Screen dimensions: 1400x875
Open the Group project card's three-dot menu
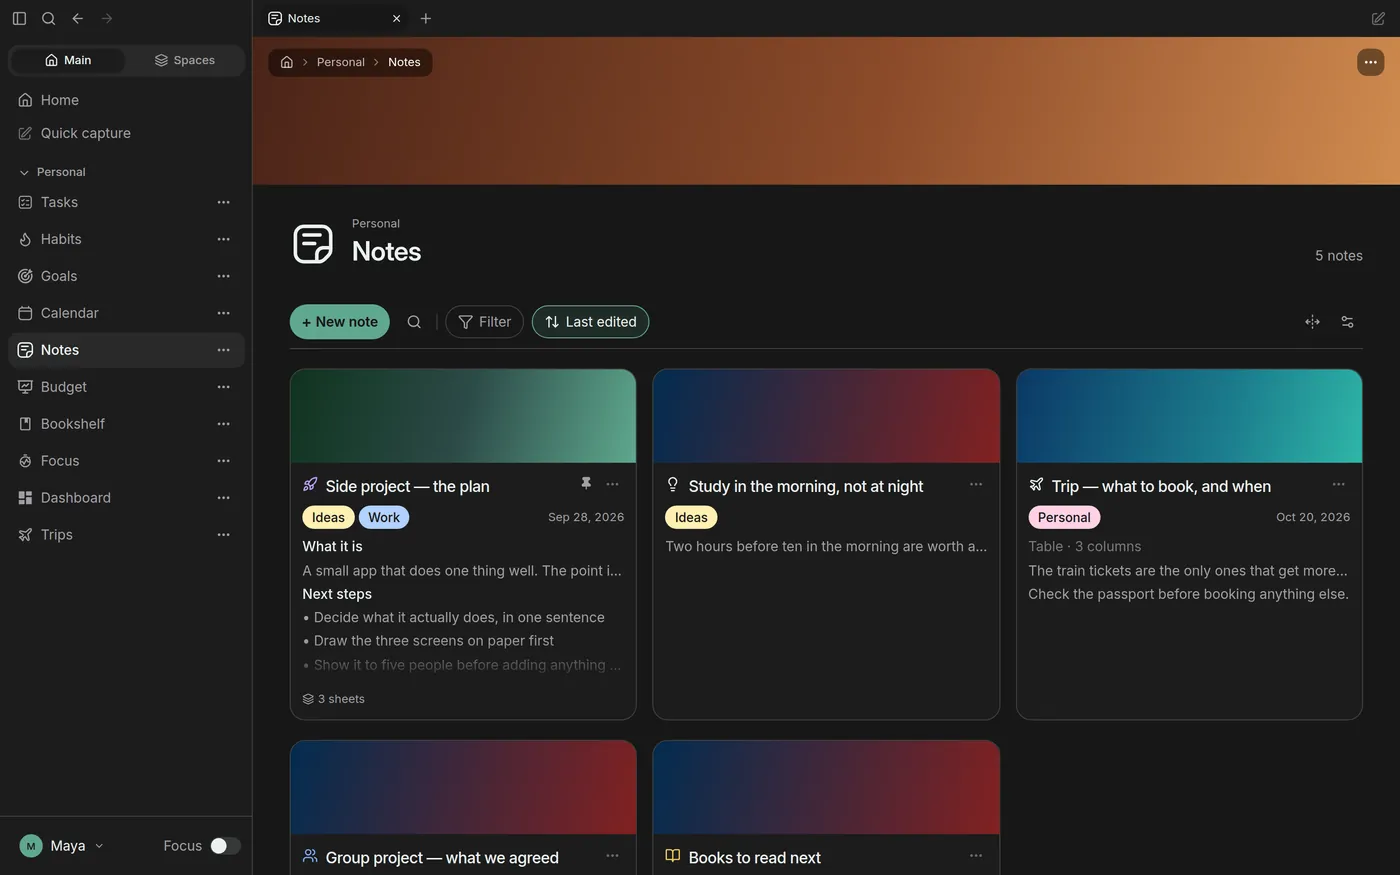[612, 856]
